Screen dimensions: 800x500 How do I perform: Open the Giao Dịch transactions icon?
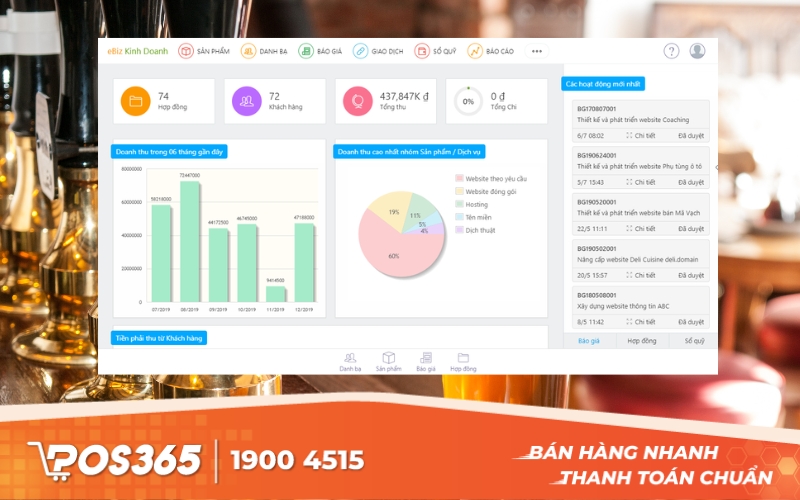click(360, 51)
